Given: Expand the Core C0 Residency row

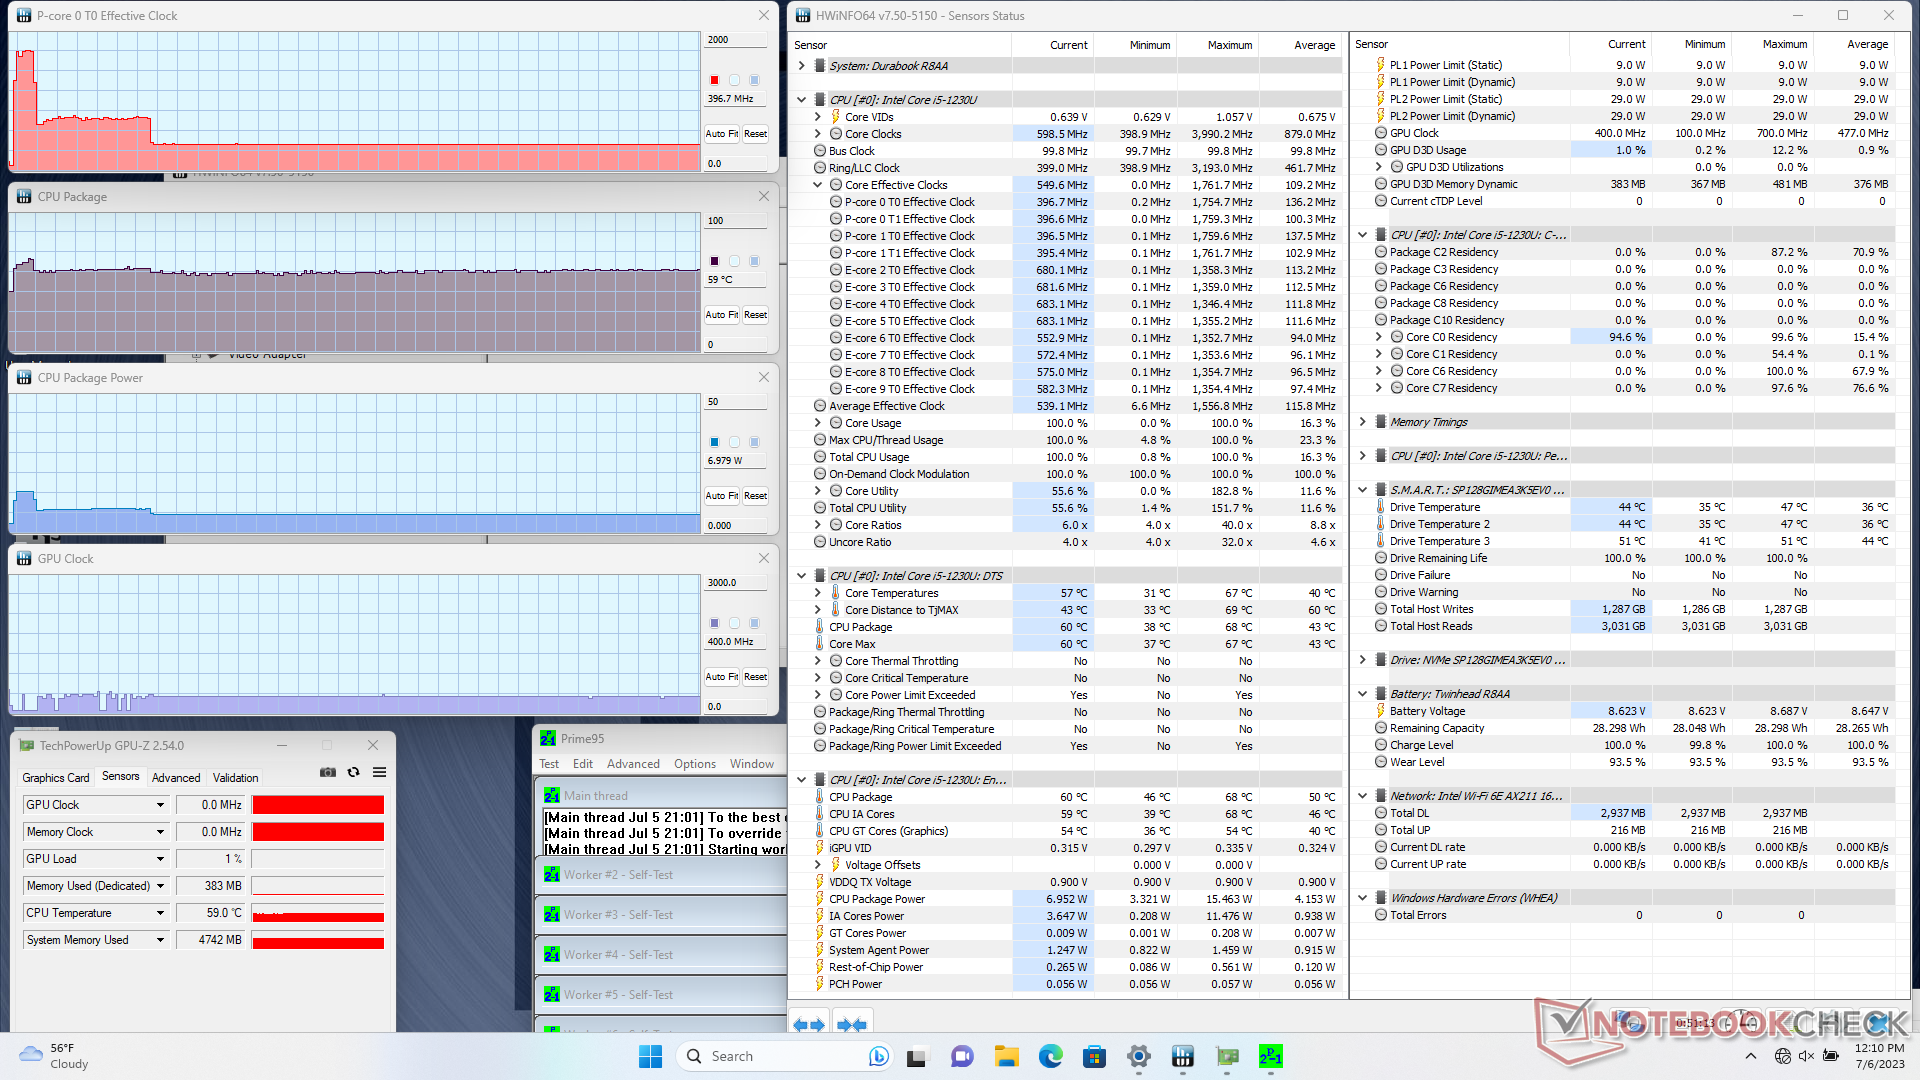Looking at the screenshot, I should (1379, 337).
